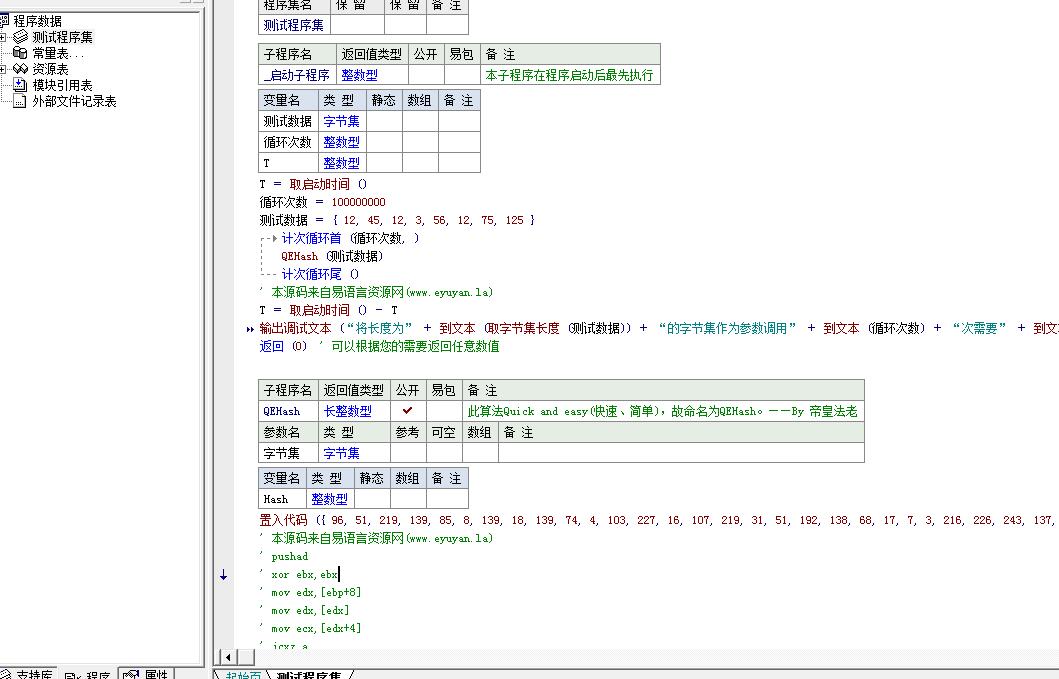Toggle 静态 cell for Hash variable
This screenshot has width=1059, height=679.
click(x=372, y=499)
